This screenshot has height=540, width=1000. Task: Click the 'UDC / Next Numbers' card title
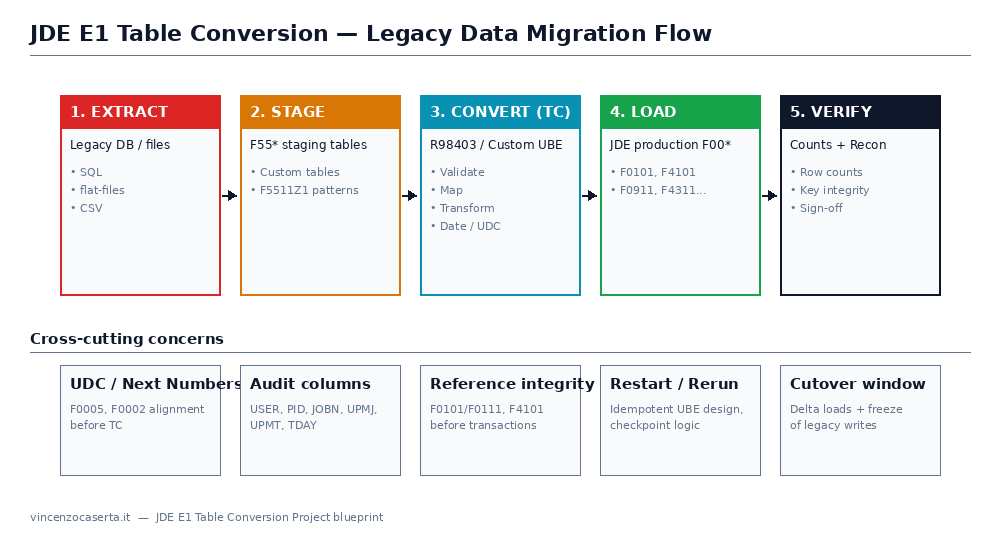(156, 384)
